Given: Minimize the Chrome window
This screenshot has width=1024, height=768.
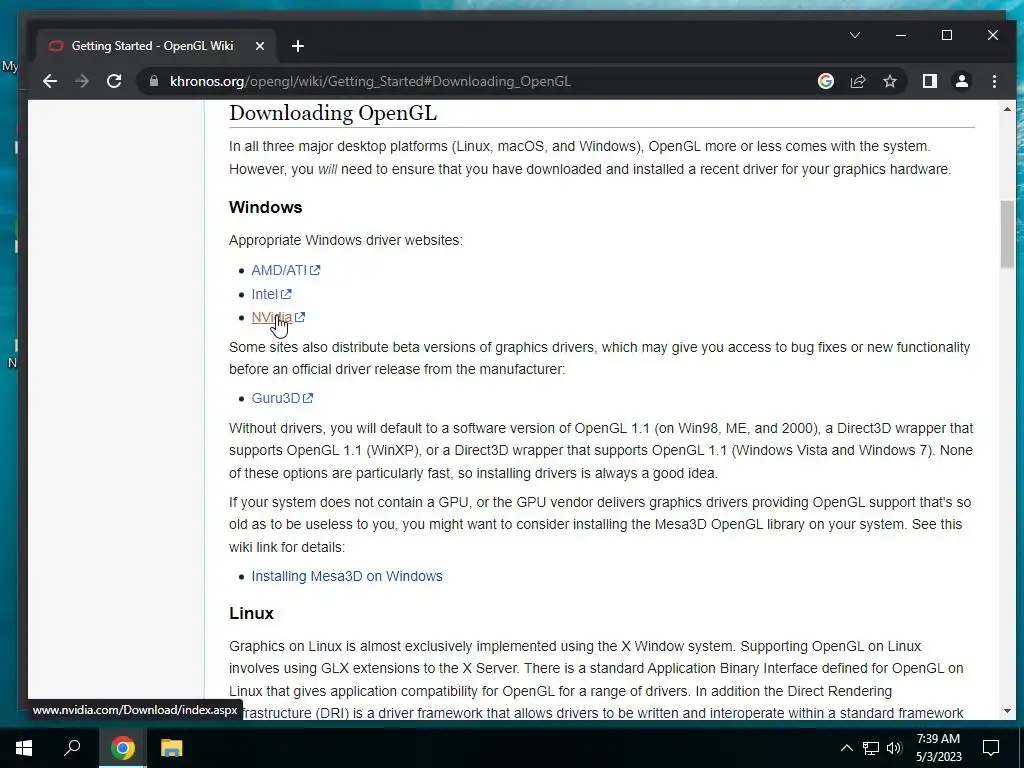Looking at the screenshot, I should (901, 35).
